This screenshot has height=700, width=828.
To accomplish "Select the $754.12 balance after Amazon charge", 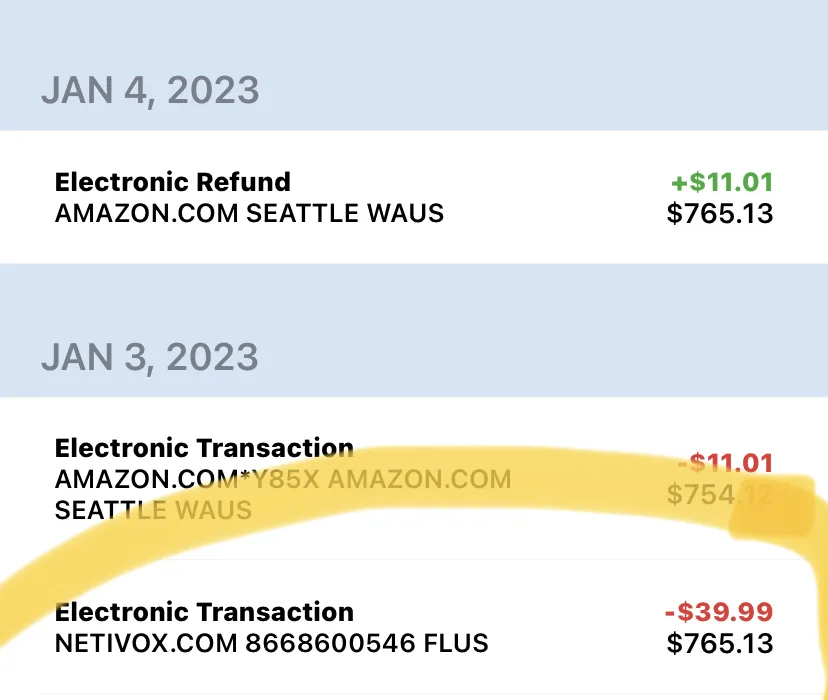I will (x=720, y=495).
